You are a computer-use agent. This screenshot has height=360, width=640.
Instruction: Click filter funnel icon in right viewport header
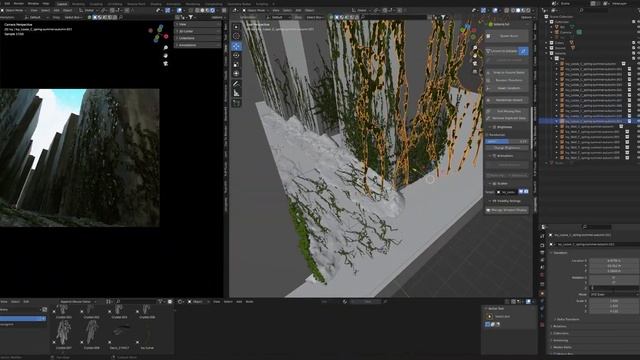pos(443,17)
